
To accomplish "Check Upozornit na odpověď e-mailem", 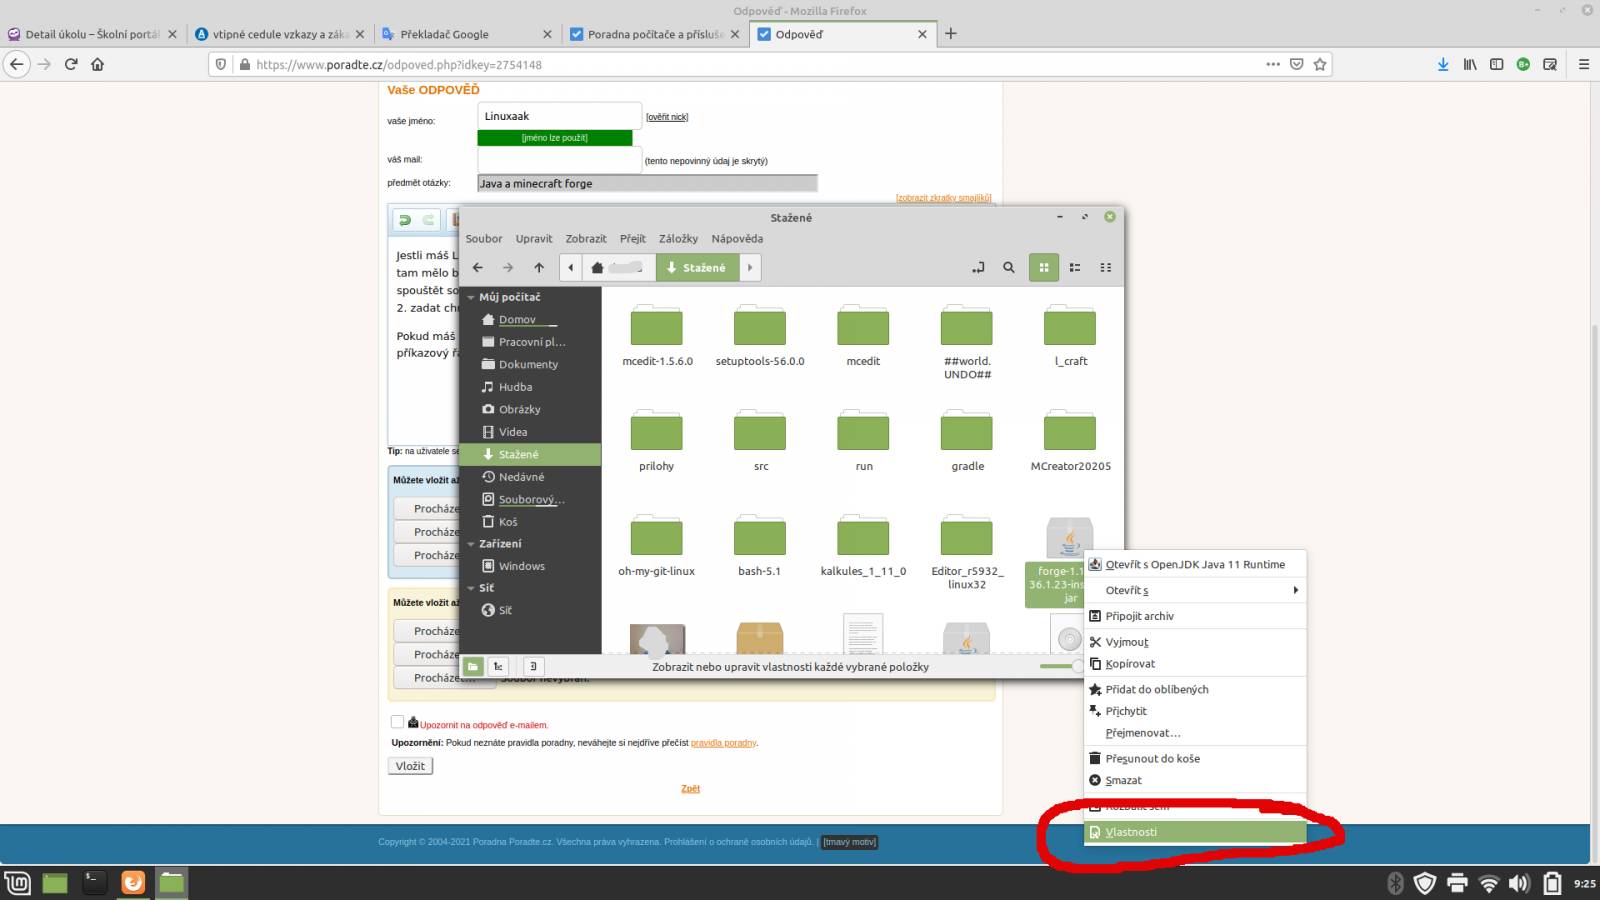I will pos(397,722).
